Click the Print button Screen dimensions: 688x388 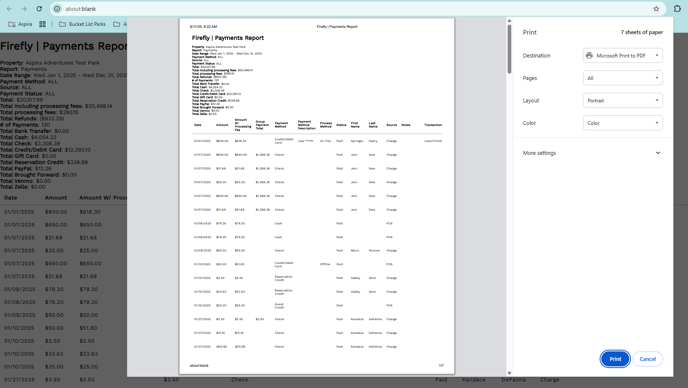615,359
